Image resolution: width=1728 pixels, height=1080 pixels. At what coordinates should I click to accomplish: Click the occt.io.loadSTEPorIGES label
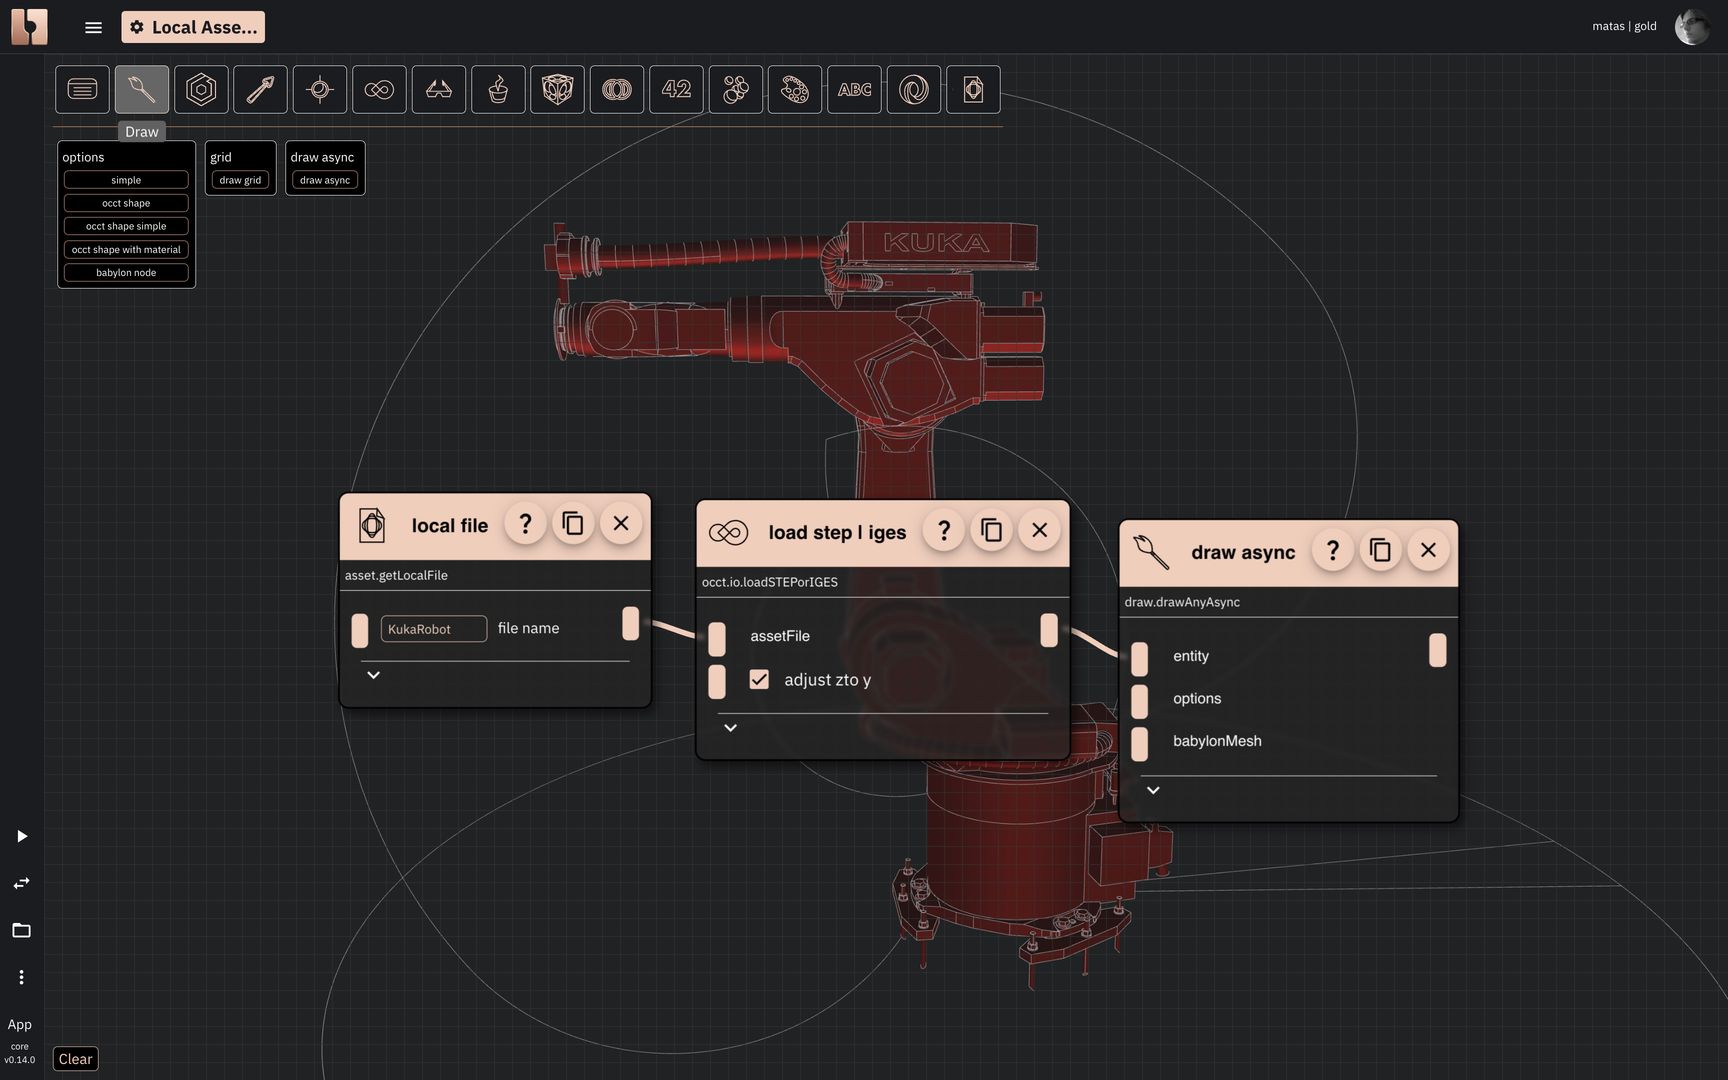[x=770, y=582]
